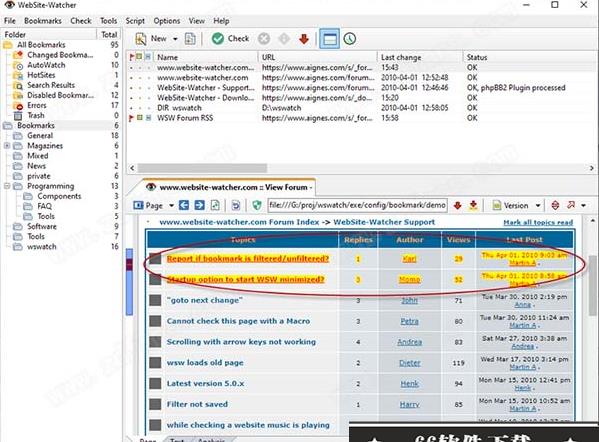
Task: Select the wswatch folder in tree
Action: click(x=42, y=247)
